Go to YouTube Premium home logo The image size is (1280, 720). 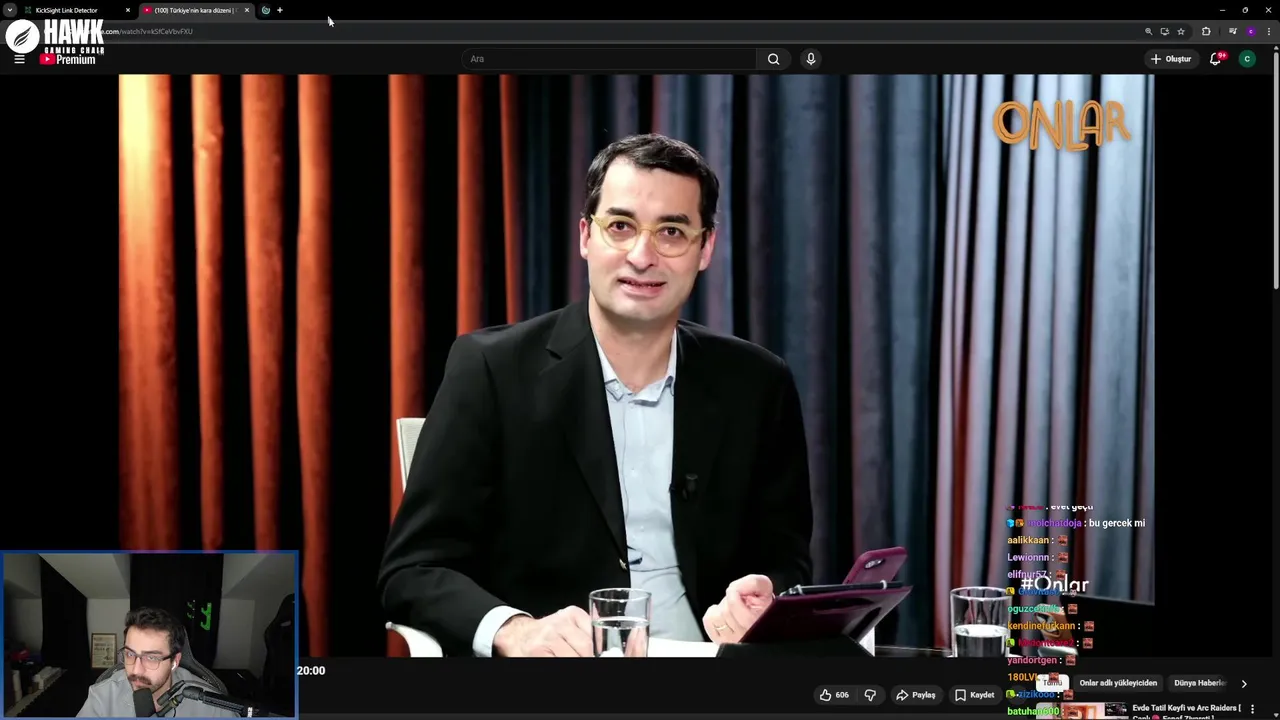click(68, 59)
